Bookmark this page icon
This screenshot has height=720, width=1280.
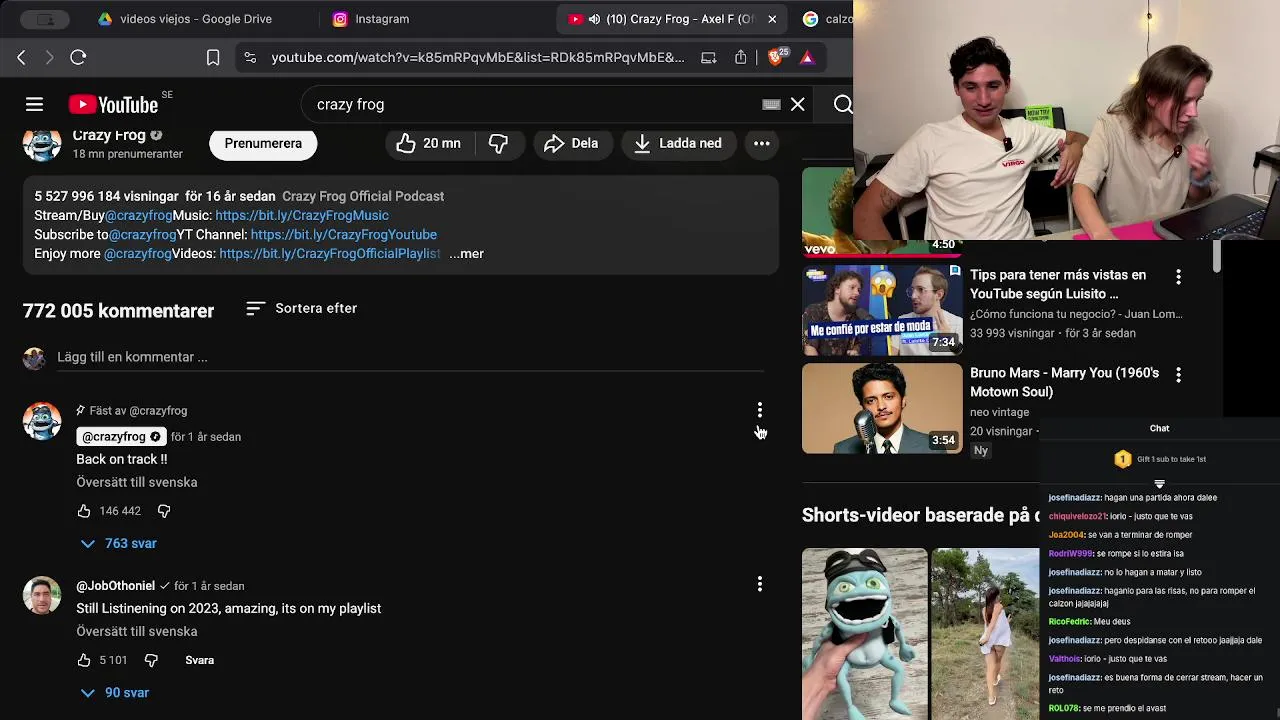click(213, 58)
